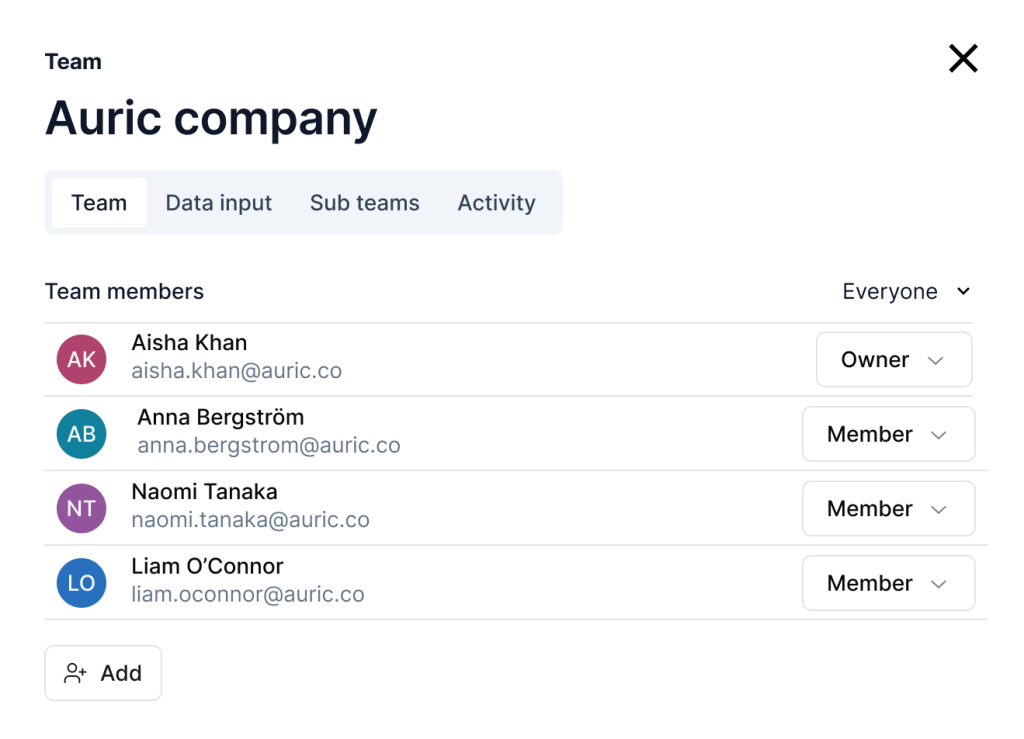Open Liam O'Connor's Member role dropdown
This screenshot has width=1024, height=739.
887,583
